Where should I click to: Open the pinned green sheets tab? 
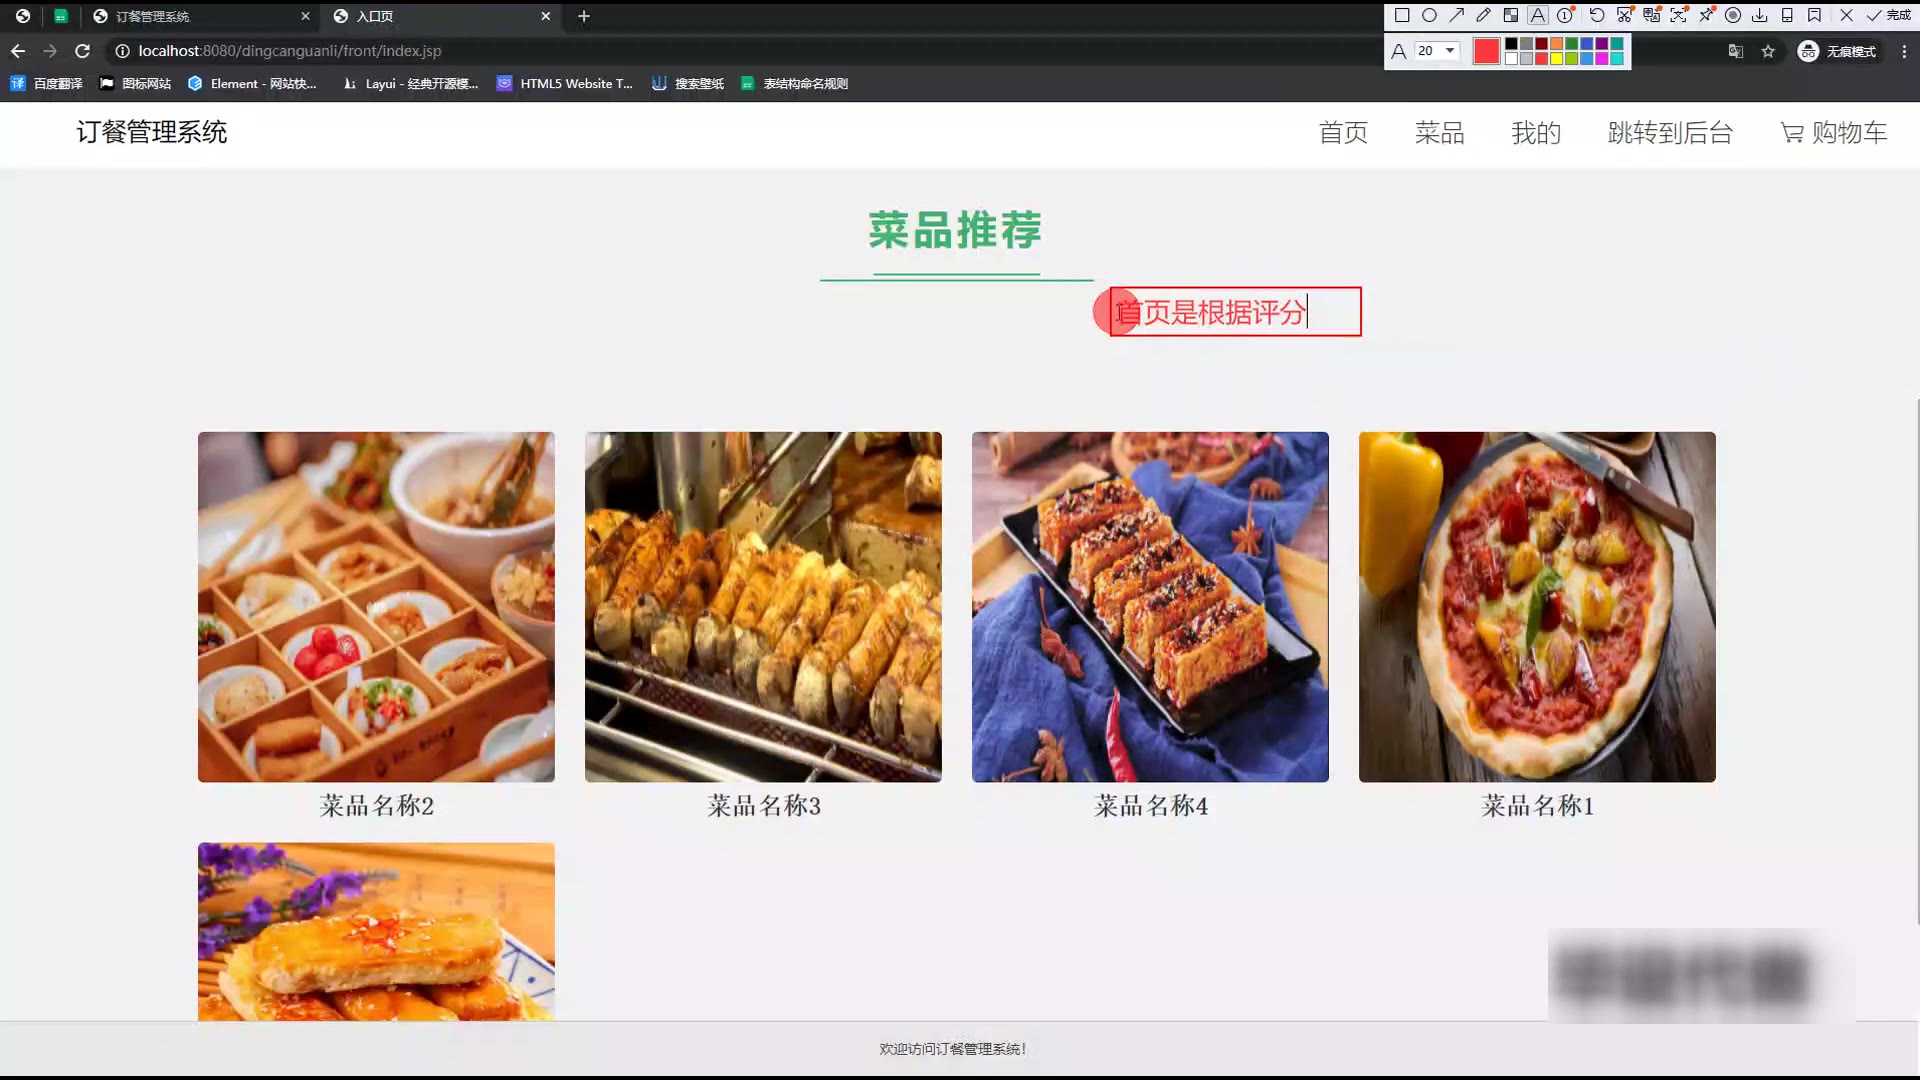tap(61, 16)
